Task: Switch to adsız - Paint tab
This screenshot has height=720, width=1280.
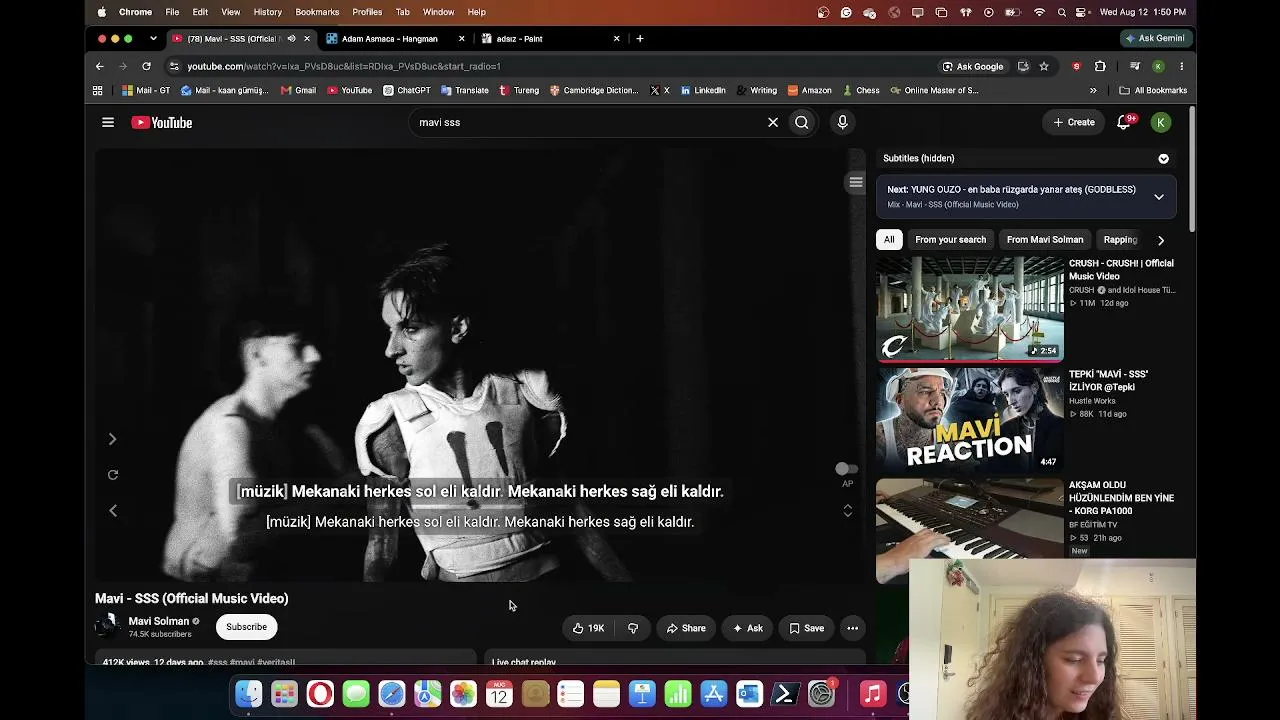Action: click(x=549, y=39)
